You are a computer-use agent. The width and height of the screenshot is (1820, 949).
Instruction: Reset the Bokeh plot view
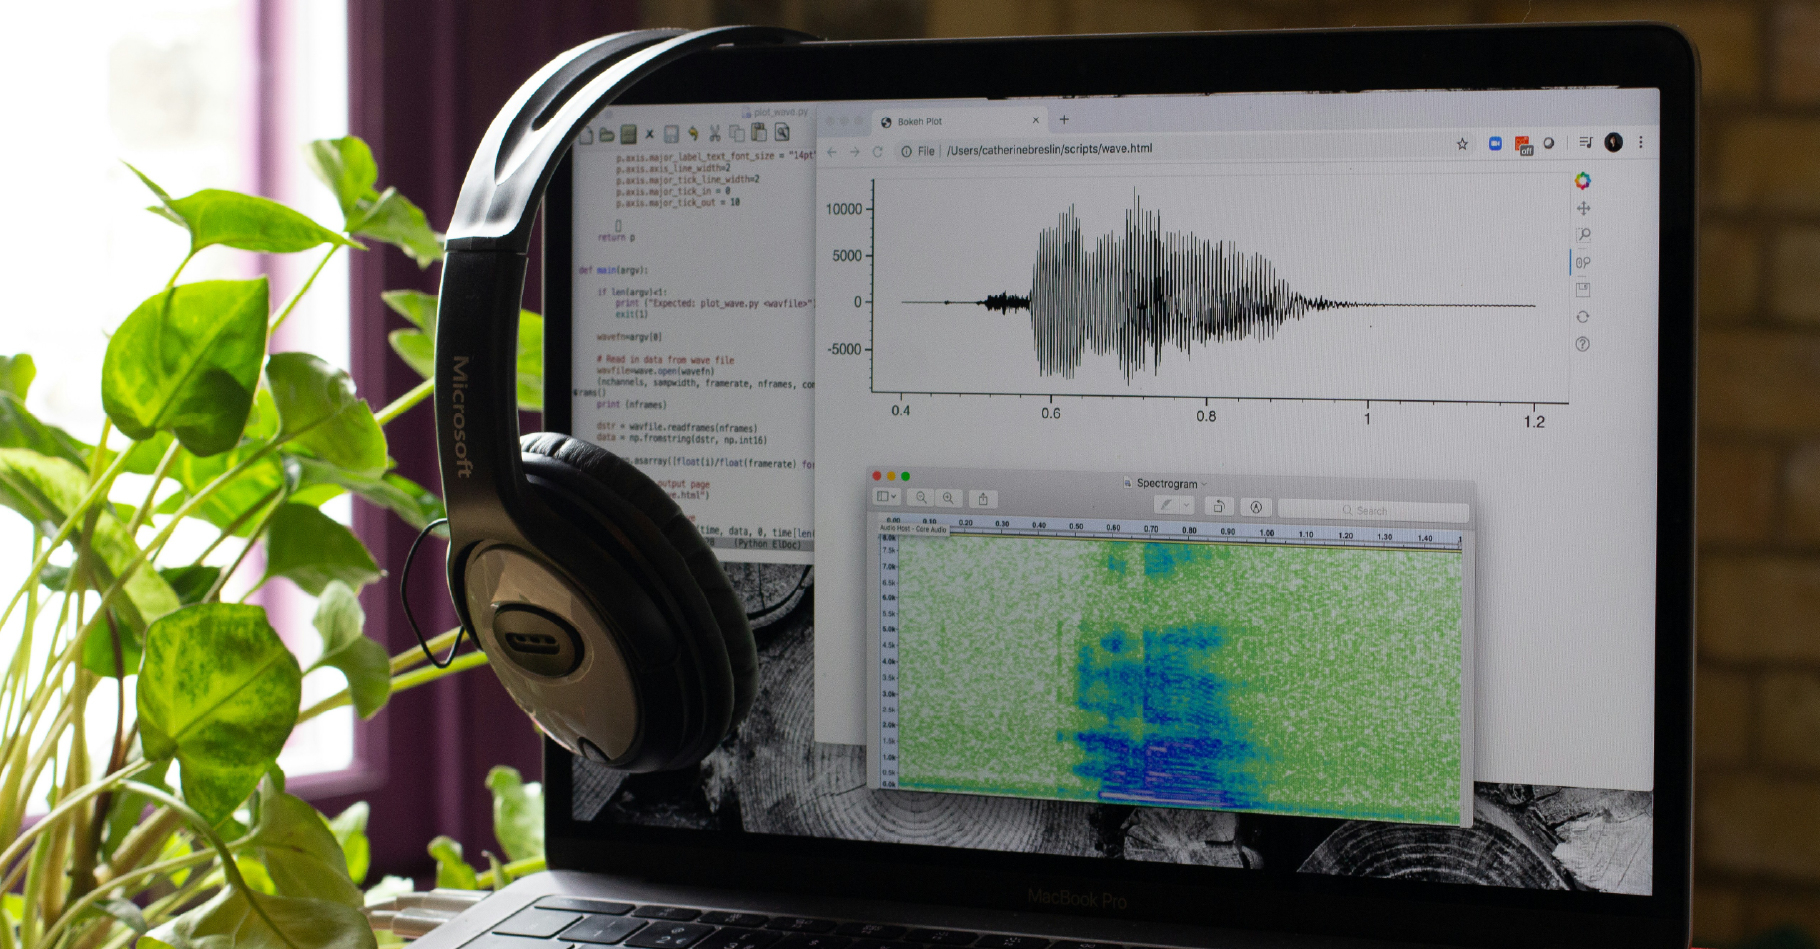[x=1583, y=317]
